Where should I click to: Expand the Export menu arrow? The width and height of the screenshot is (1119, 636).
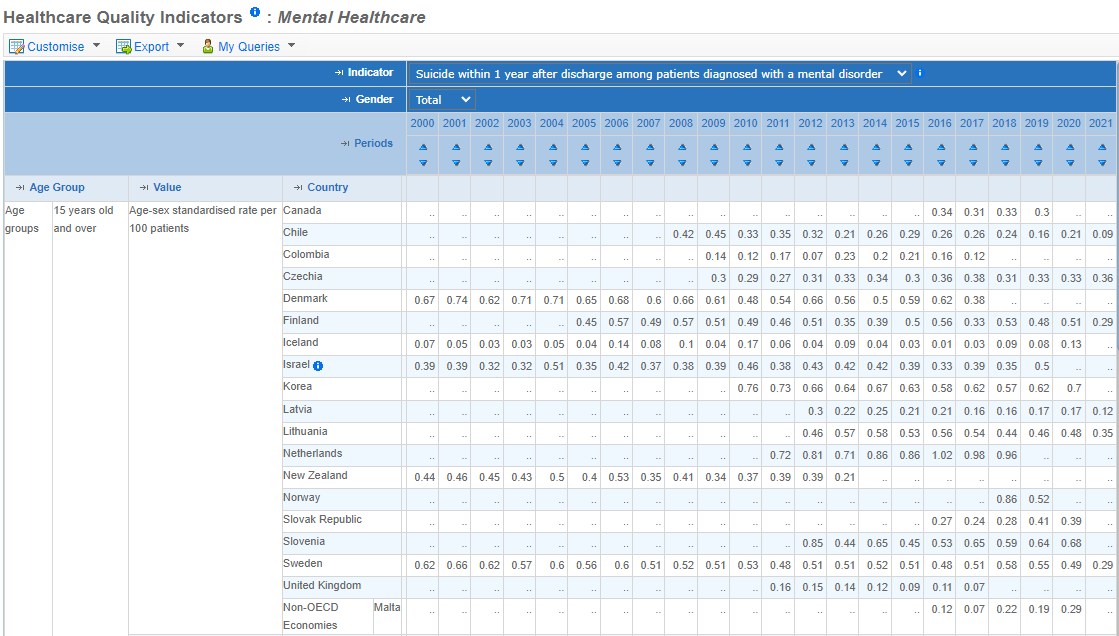pos(181,46)
